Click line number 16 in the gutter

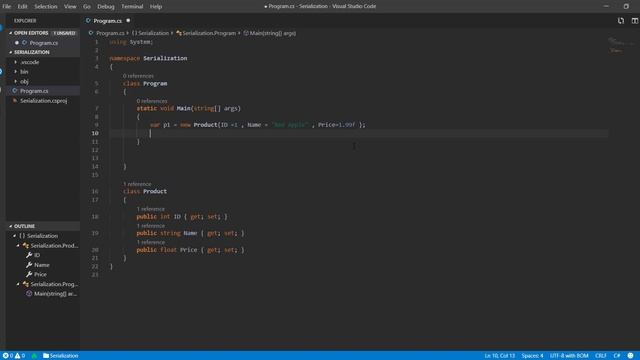(95, 191)
